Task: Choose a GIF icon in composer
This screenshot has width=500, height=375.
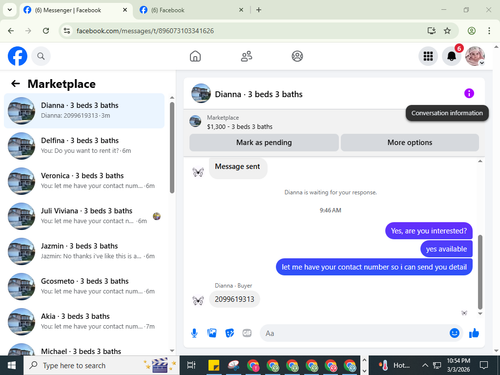Action: pyautogui.click(x=247, y=333)
